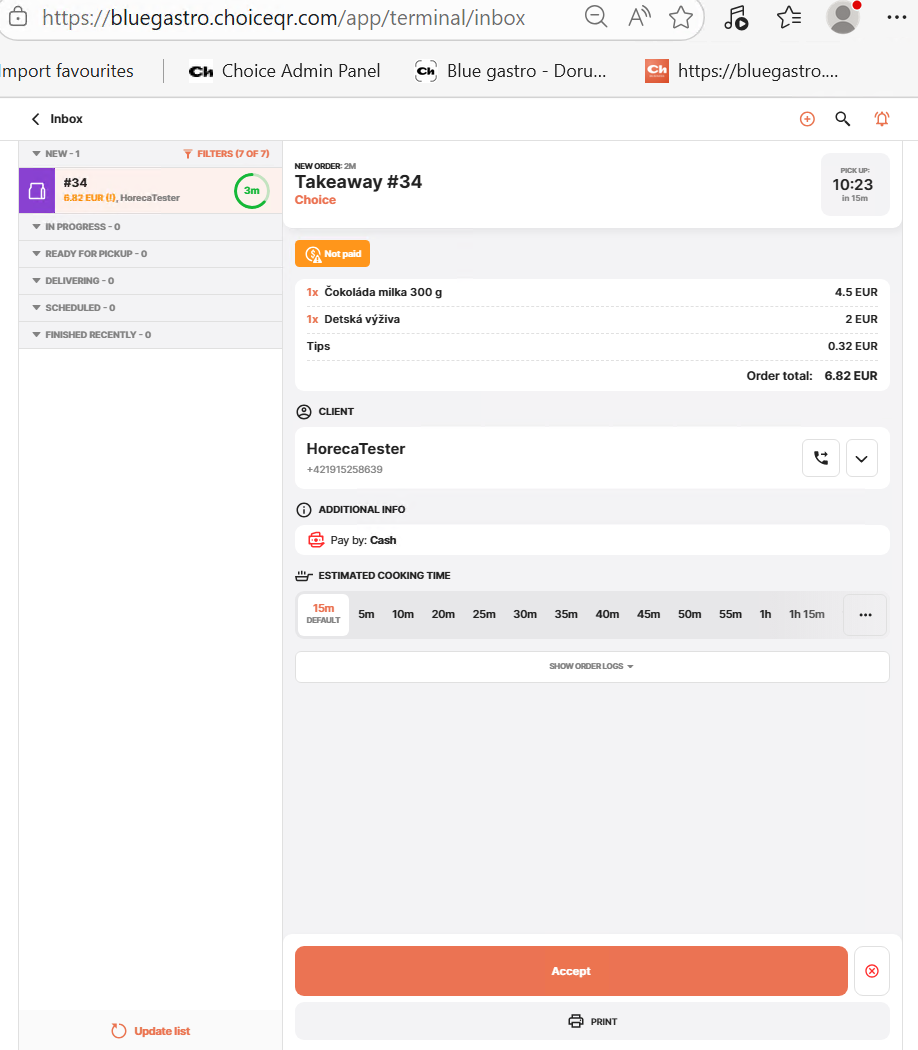918x1050 pixels.
Task: Click the browser favourites star icon
Action: pyautogui.click(x=681, y=17)
